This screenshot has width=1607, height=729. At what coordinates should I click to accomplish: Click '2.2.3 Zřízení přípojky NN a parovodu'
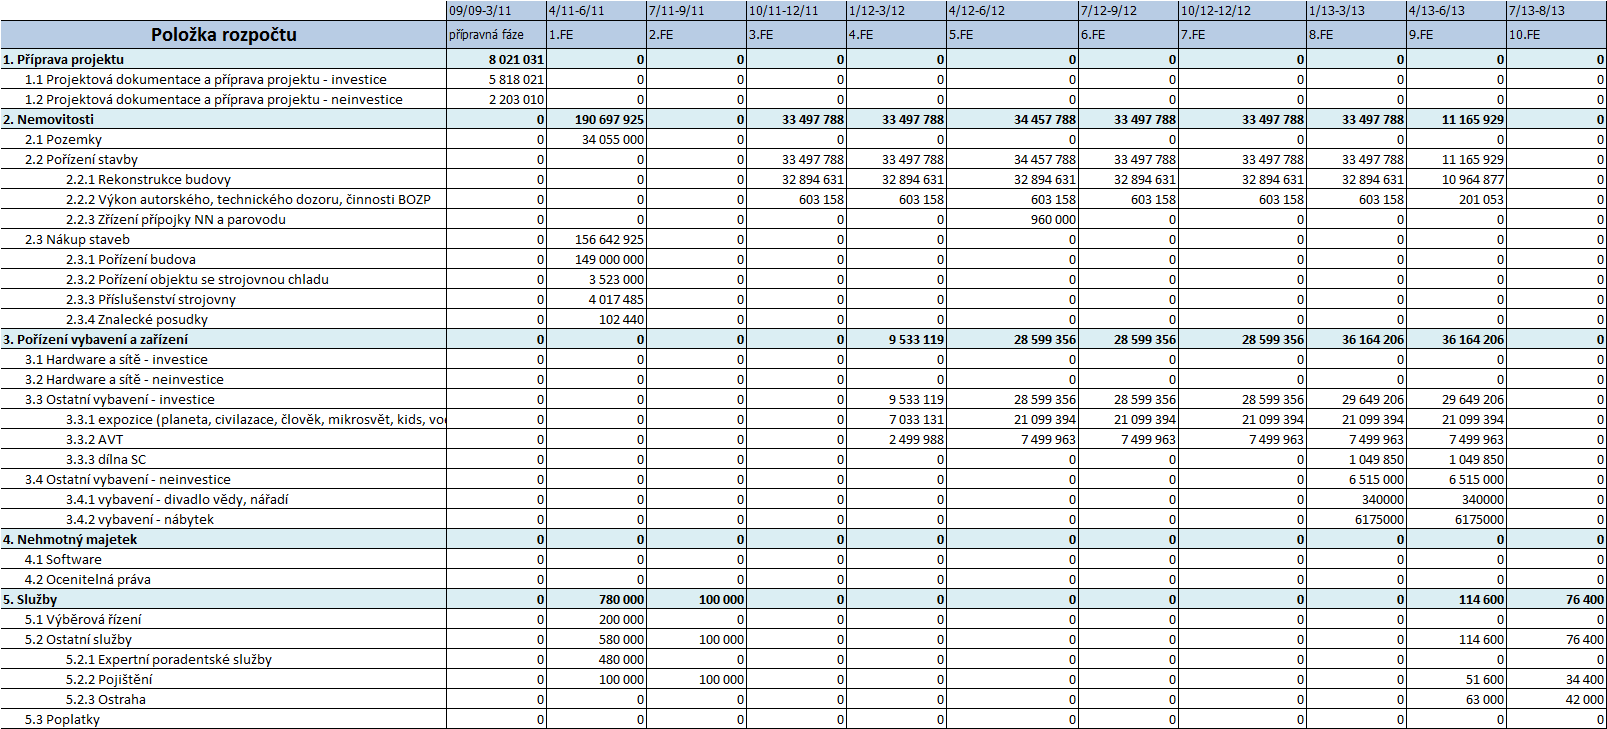coord(176,219)
